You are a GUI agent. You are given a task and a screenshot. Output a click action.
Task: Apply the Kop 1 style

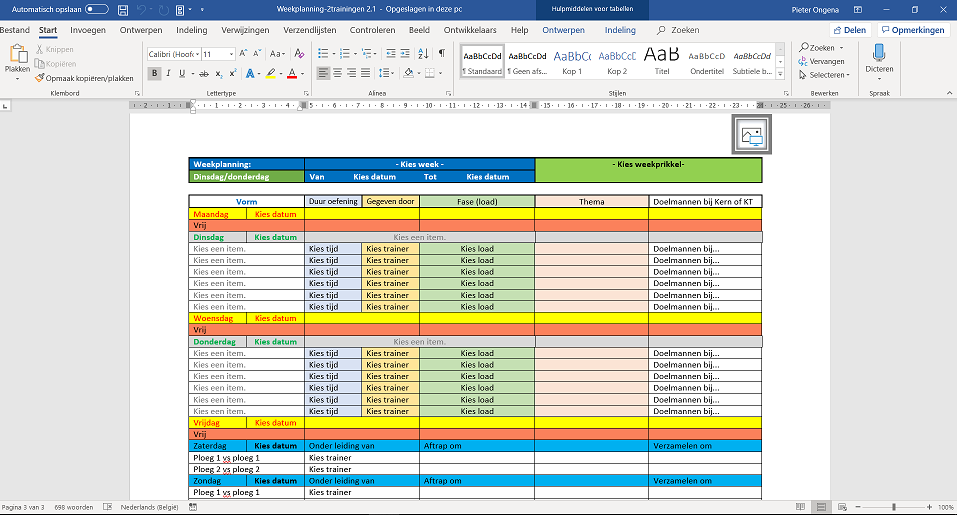coord(572,61)
